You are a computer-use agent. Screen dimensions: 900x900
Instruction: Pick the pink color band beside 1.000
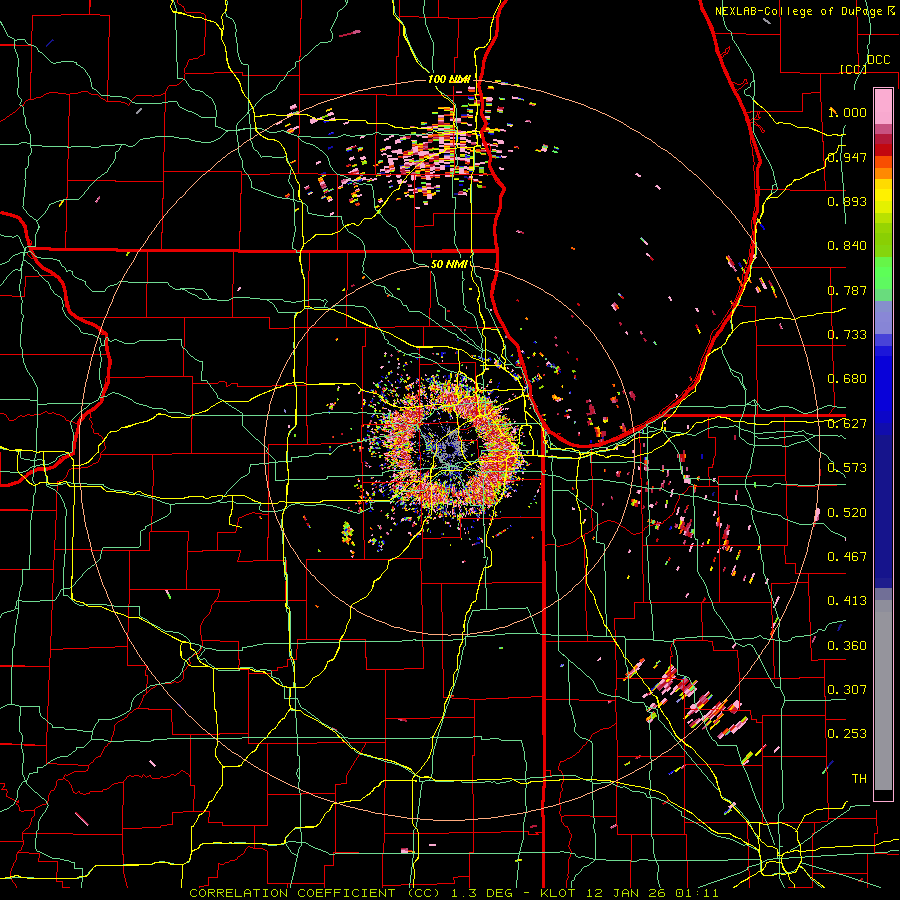[x=883, y=107]
